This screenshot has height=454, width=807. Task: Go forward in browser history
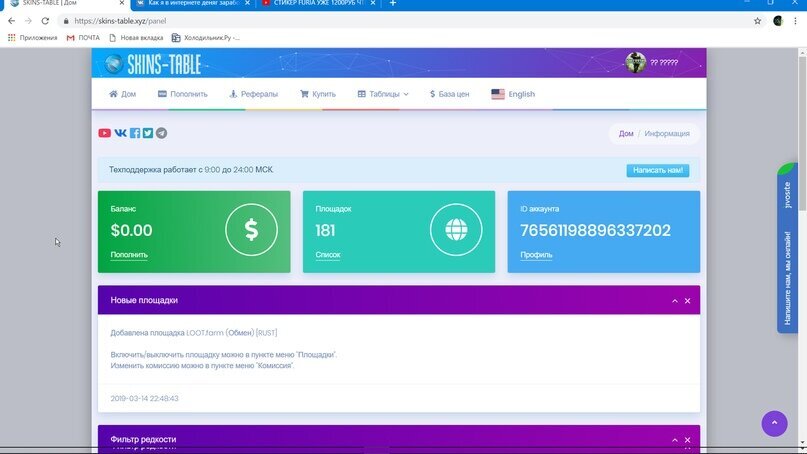click(x=28, y=21)
